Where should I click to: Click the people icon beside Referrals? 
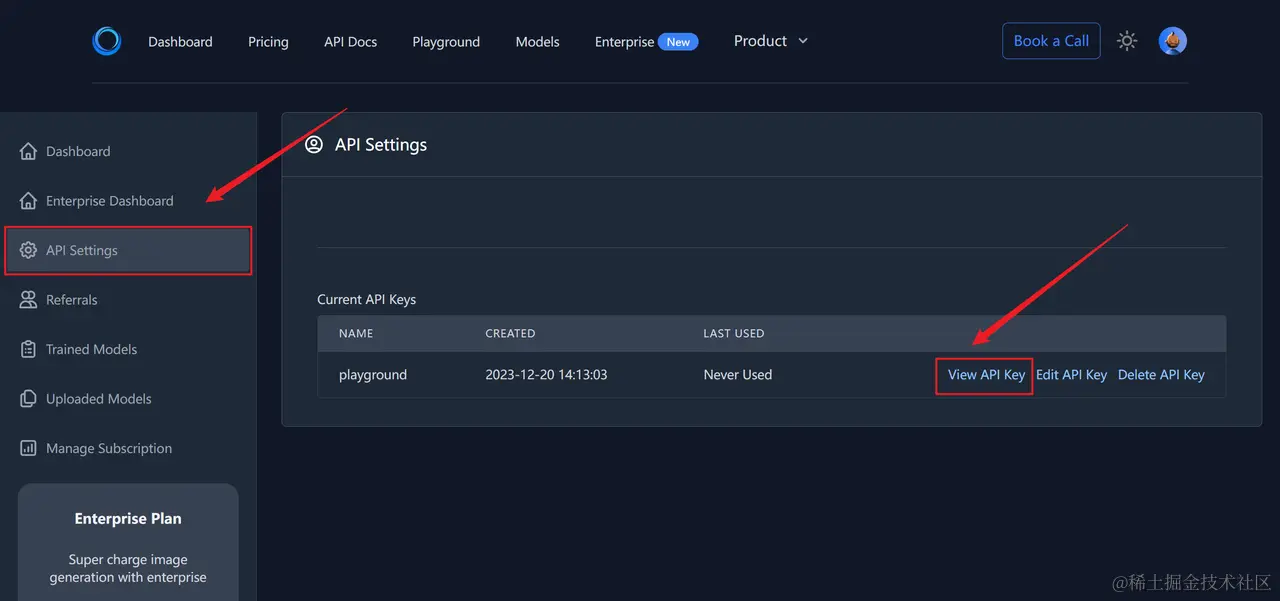pyautogui.click(x=28, y=300)
